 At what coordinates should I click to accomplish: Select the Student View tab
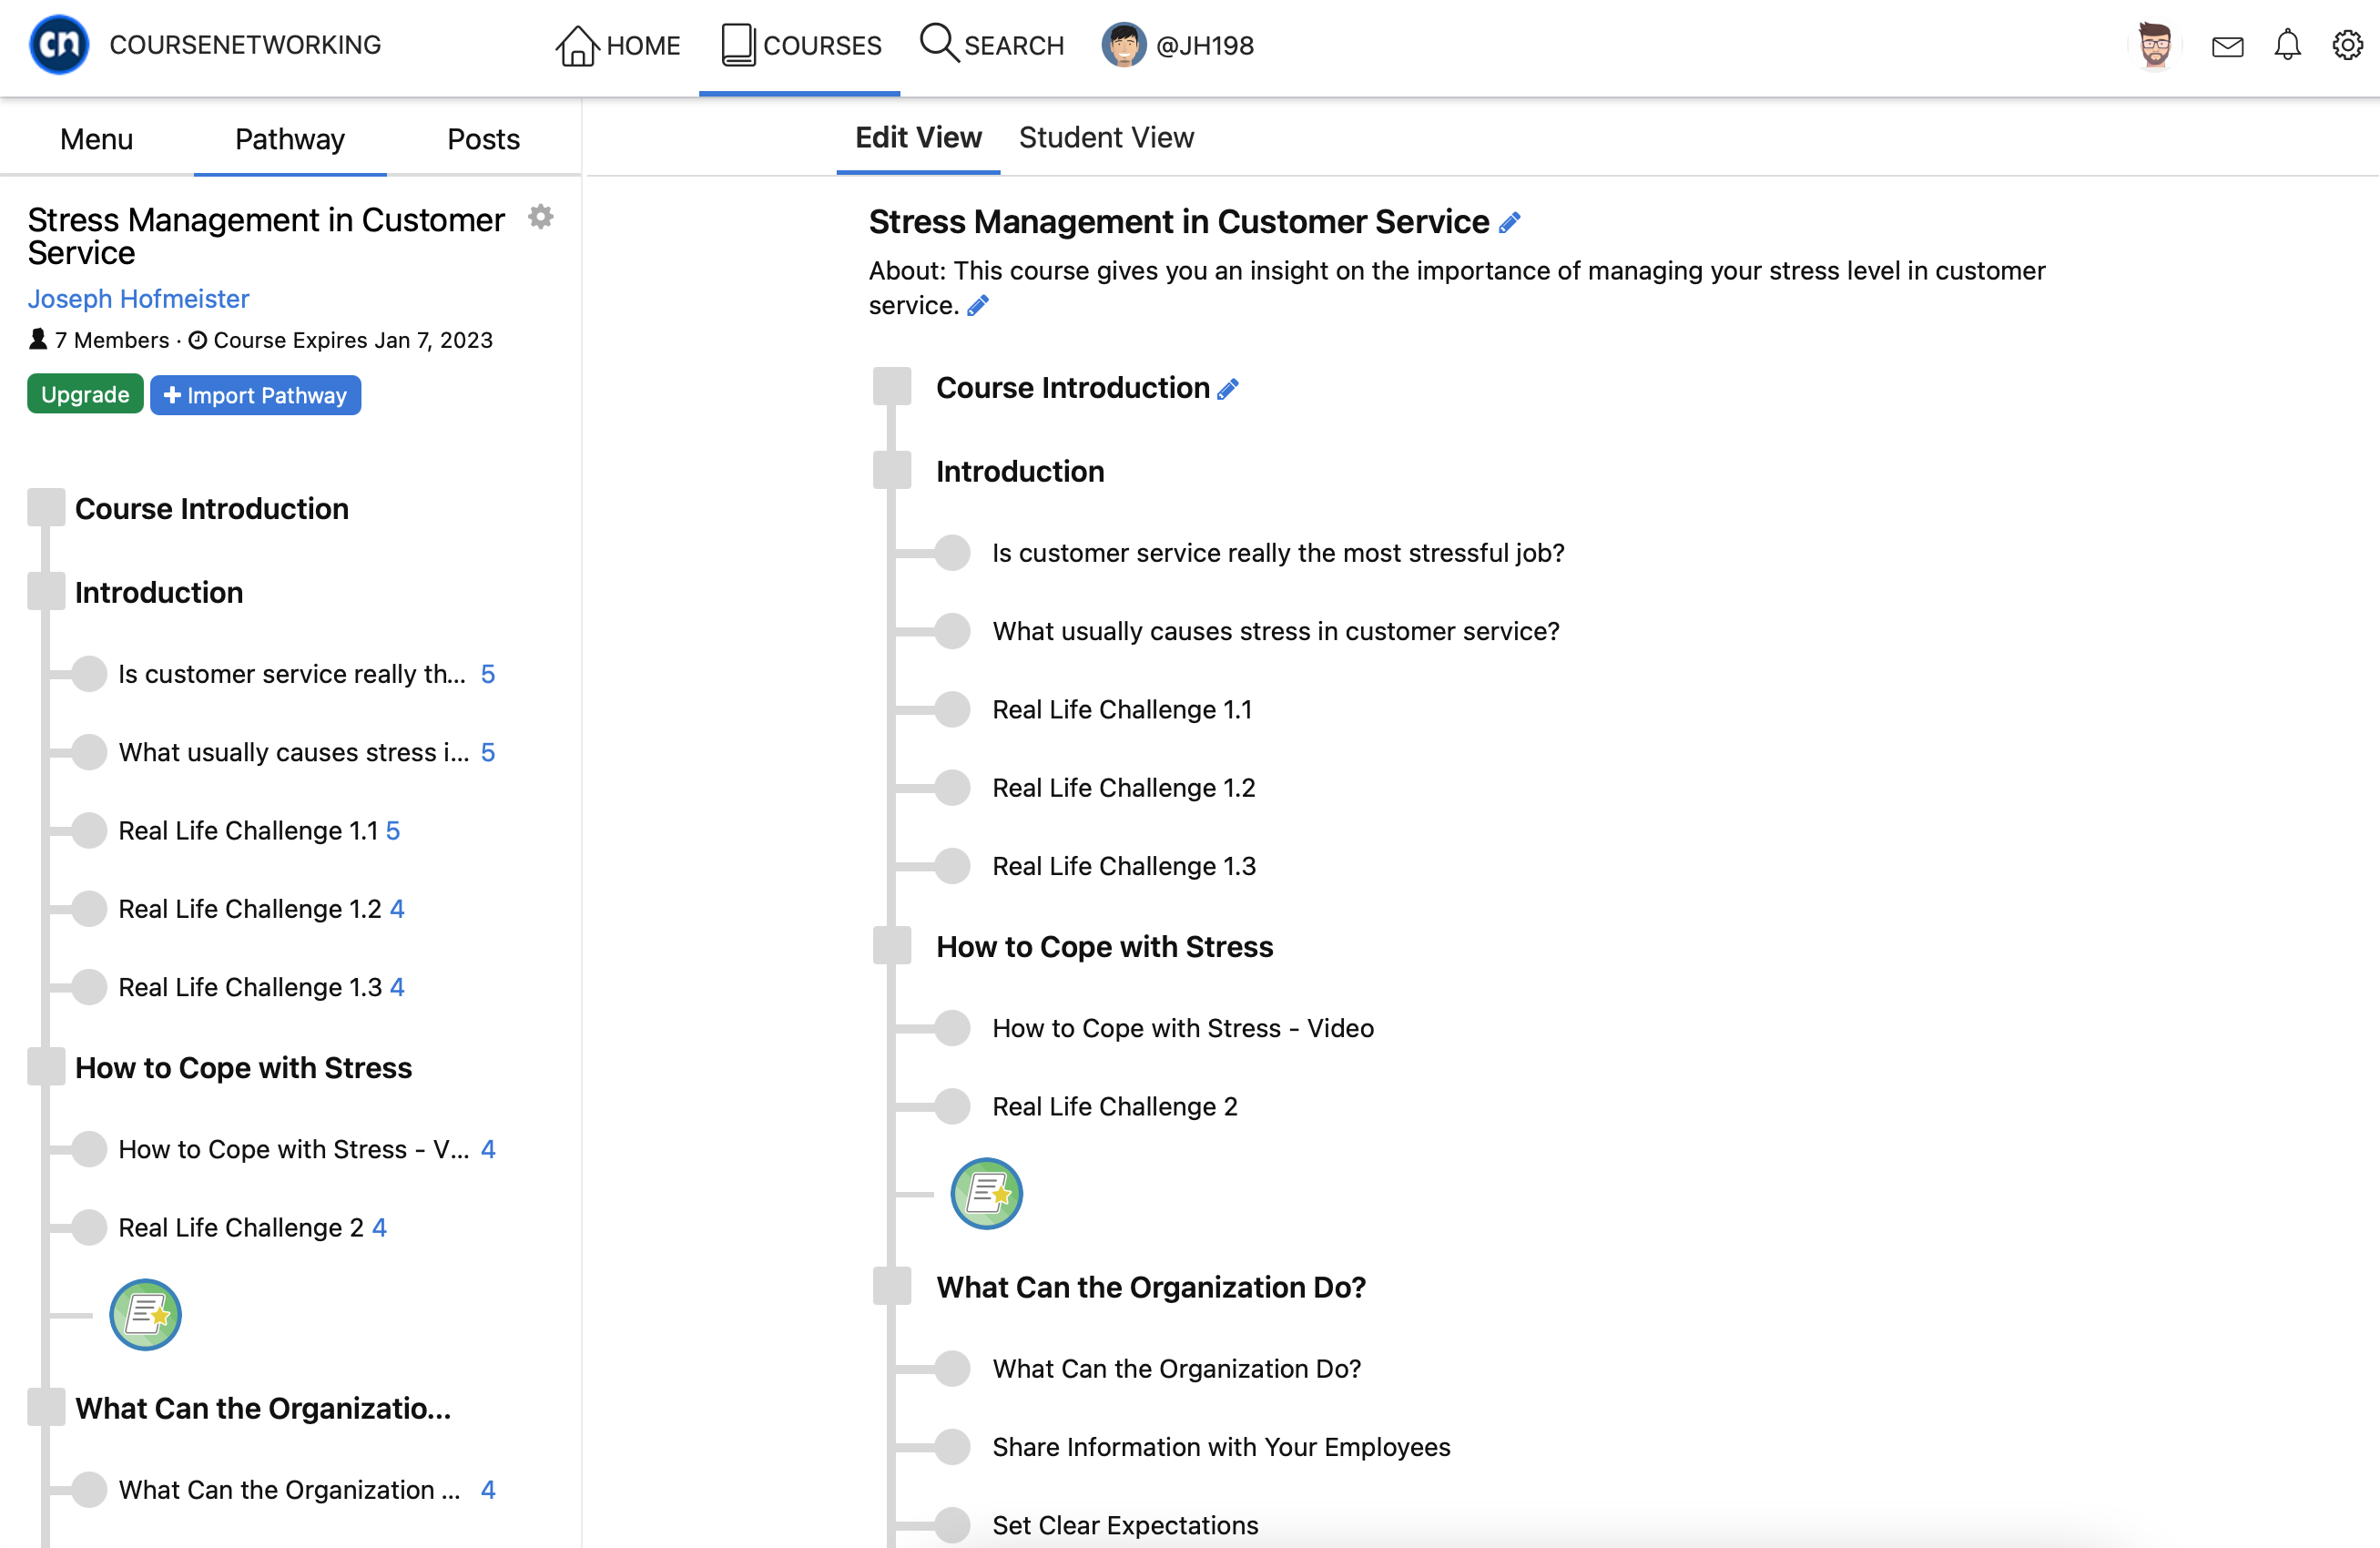(1106, 137)
